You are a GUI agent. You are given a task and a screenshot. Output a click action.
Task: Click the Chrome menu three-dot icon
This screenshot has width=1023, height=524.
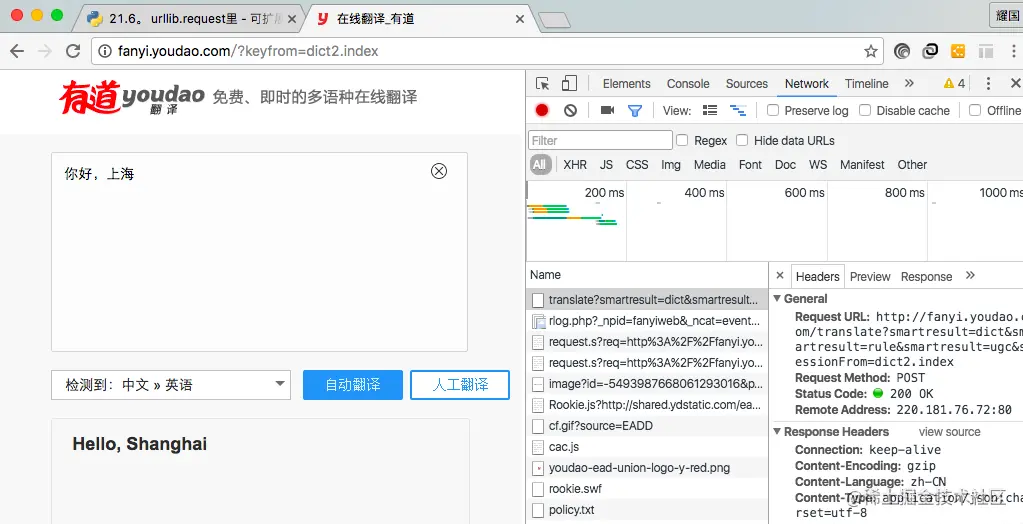click(x=1013, y=51)
